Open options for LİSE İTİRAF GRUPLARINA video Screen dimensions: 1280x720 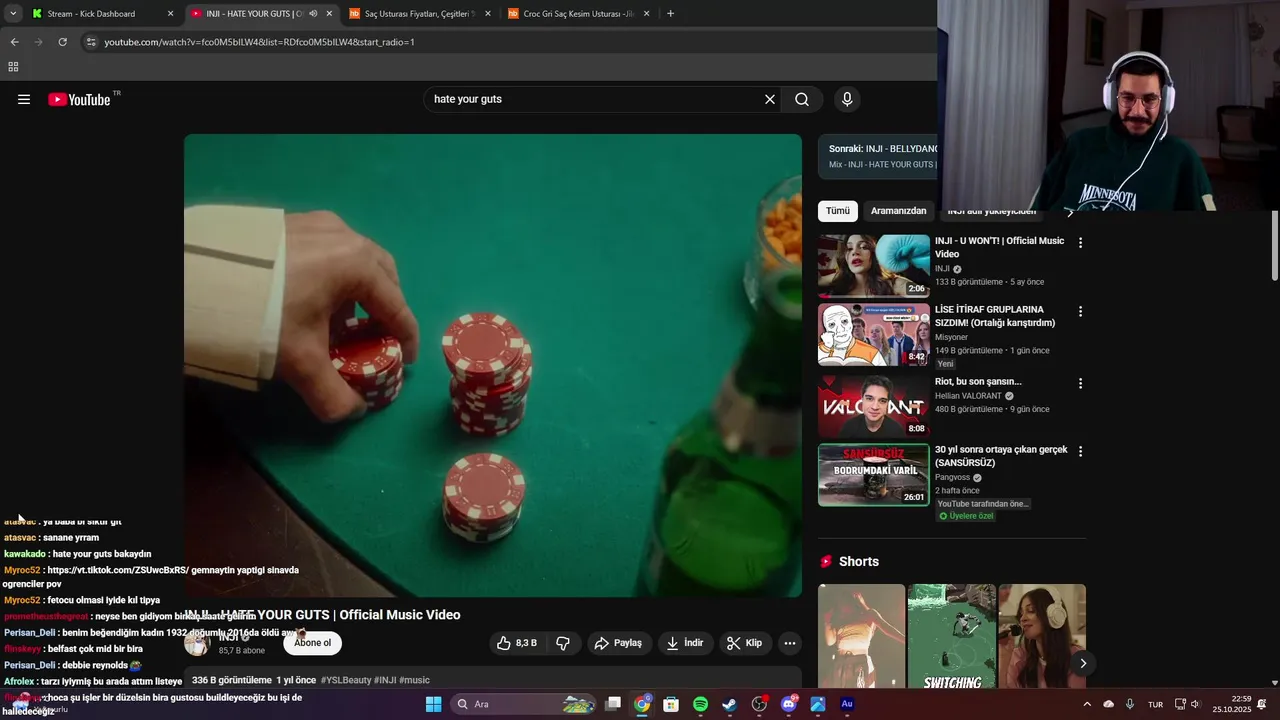click(1080, 312)
